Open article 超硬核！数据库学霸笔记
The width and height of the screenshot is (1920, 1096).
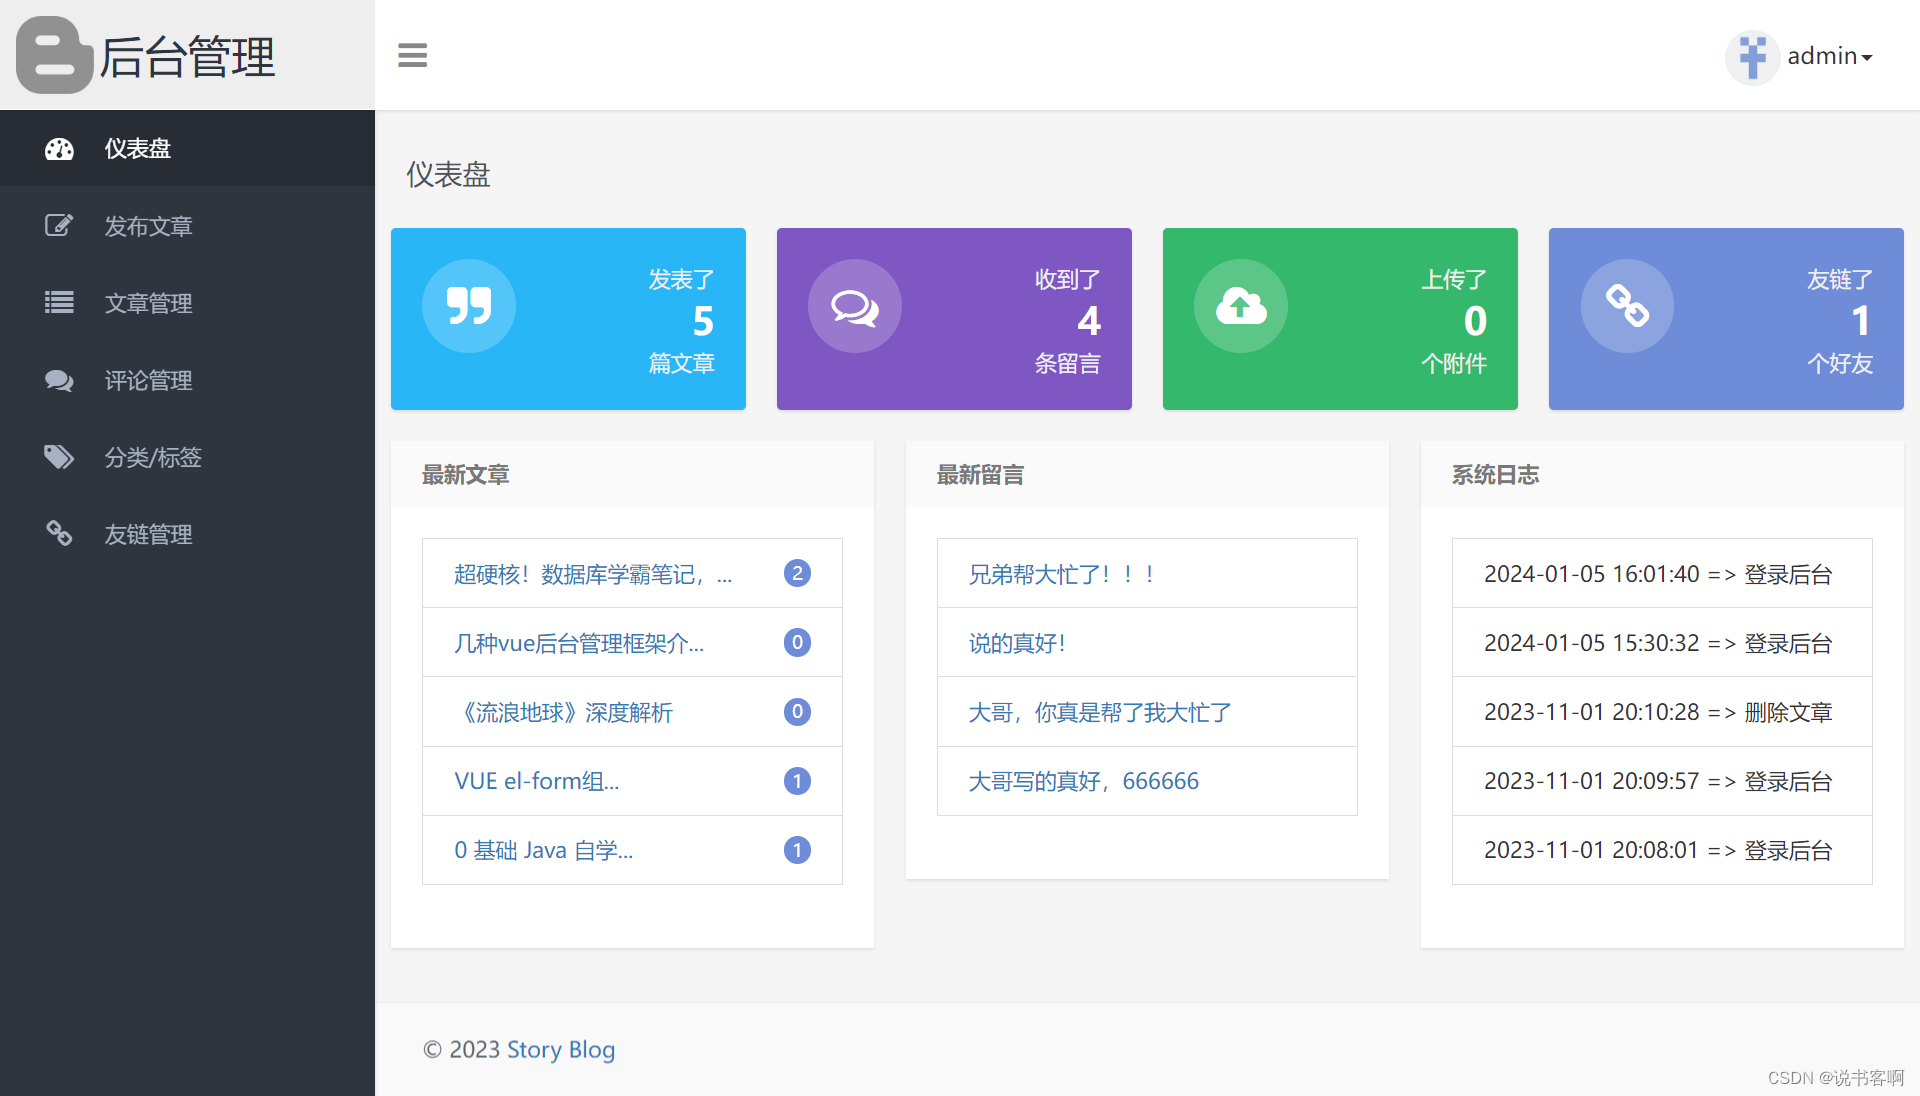coord(593,574)
